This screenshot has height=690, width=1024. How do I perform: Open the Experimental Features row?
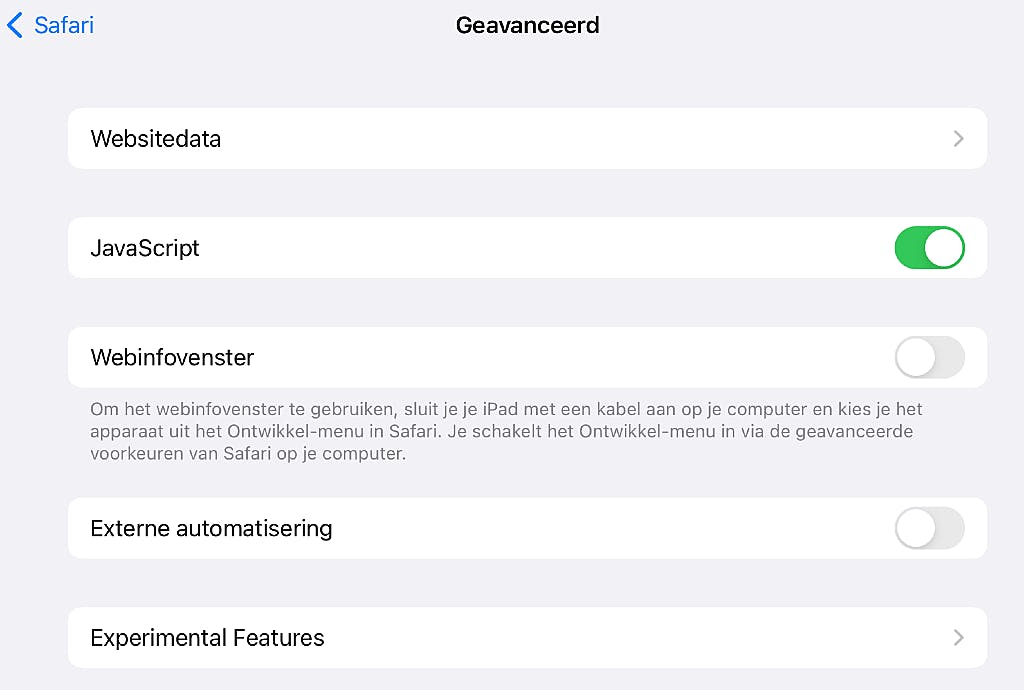click(x=500, y=638)
